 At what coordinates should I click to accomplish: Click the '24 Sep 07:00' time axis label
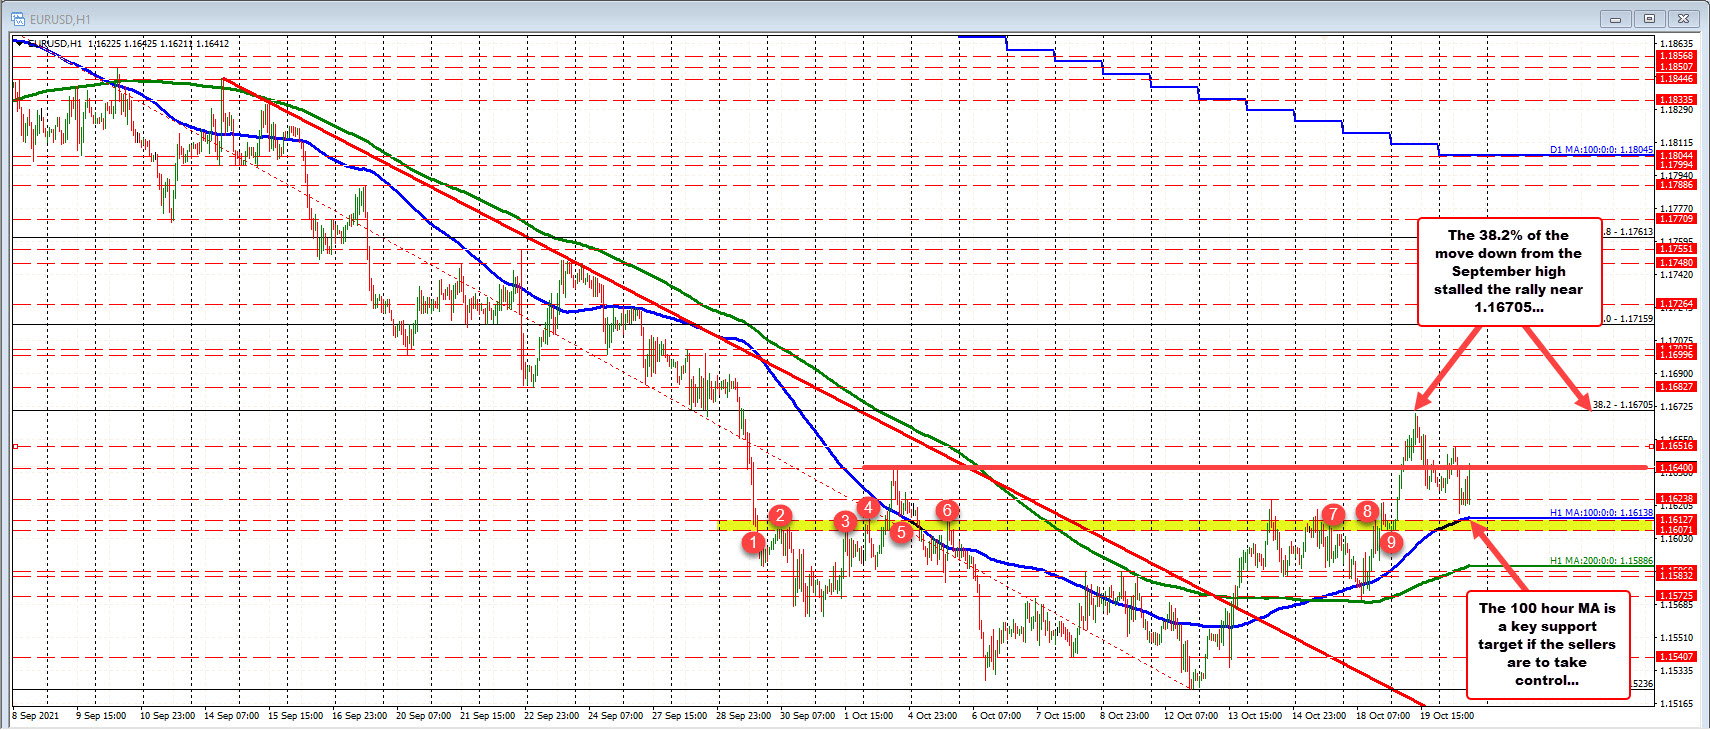[615, 716]
